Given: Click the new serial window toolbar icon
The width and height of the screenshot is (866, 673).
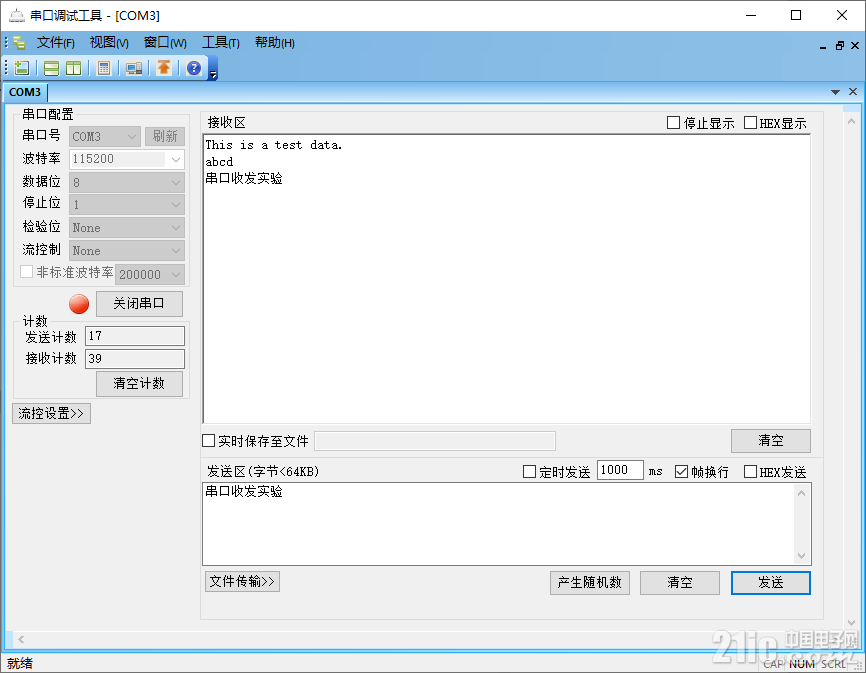Looking at the screenshot, I should point(22,68).
